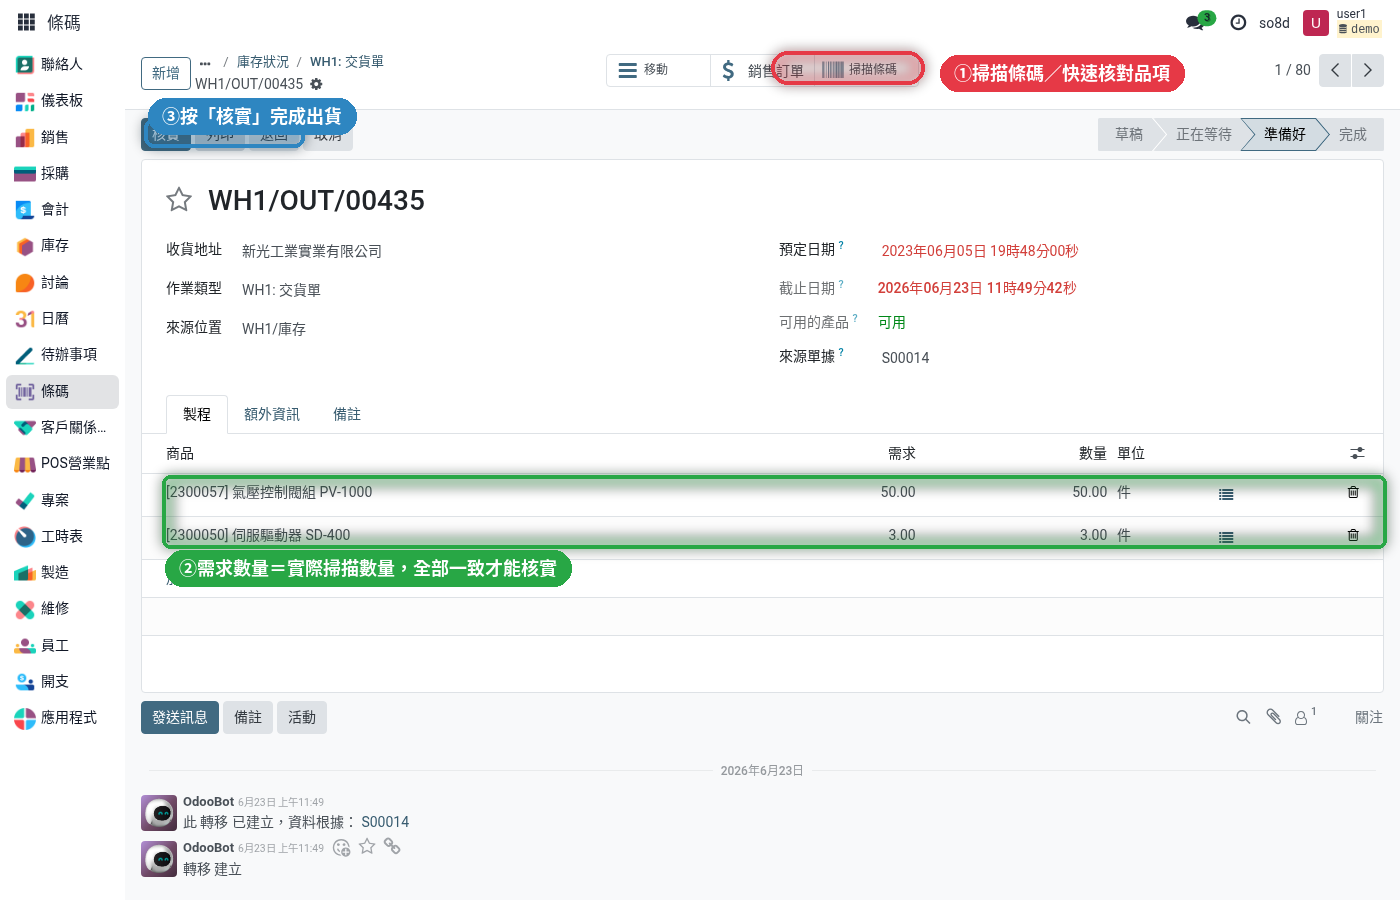Open the 條碼 app in sidebar
Image resolution: width=1400 pixels, height=900 pixels.
[x=62, y=391]
